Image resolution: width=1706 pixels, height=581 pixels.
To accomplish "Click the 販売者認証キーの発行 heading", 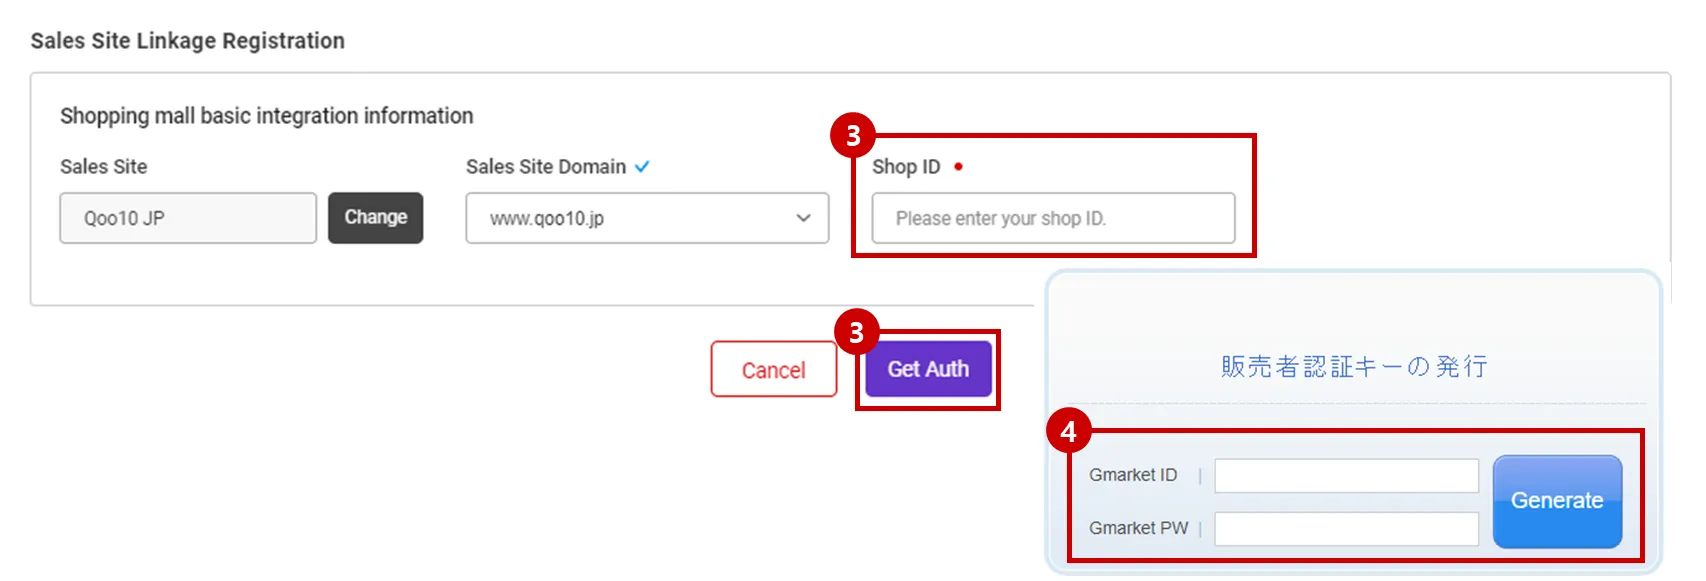I will tap(1354, 367).
